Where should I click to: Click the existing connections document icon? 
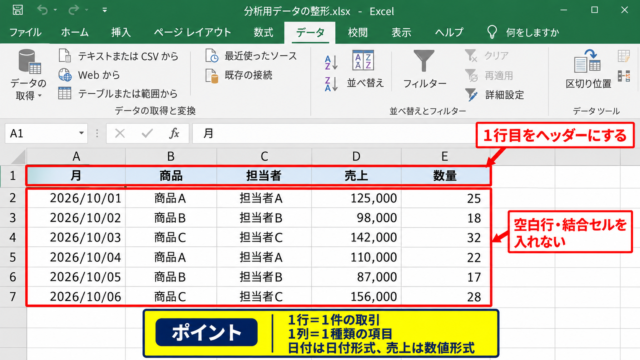212,75
